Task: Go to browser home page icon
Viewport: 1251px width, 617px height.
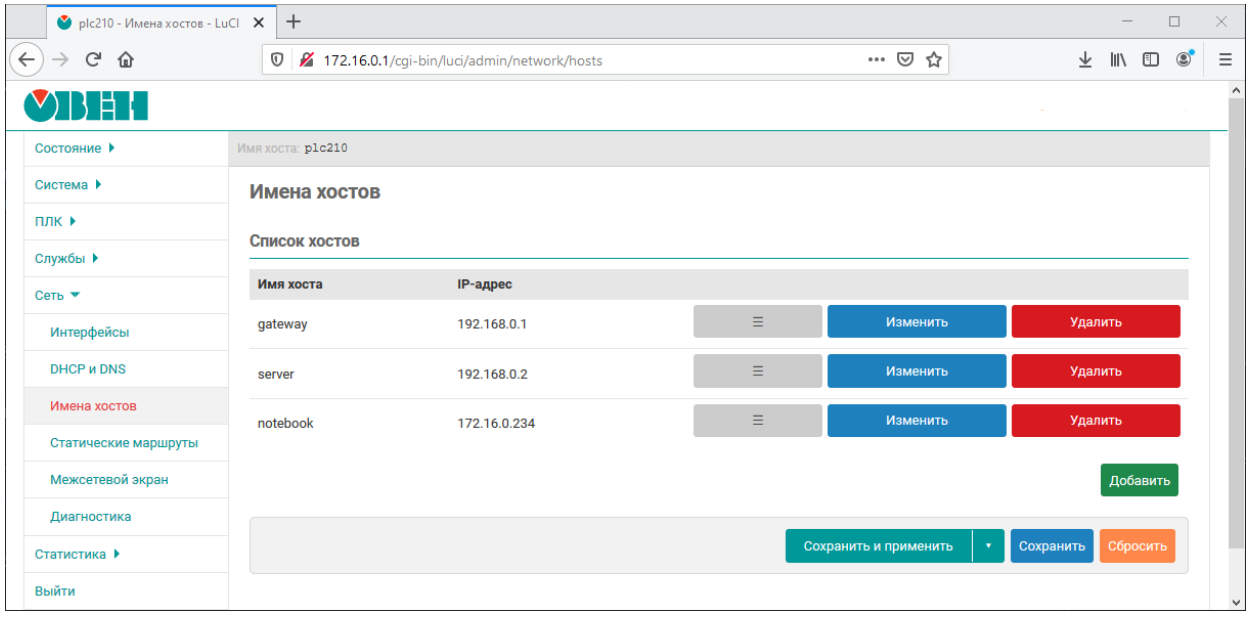Action: pos(126,60)
